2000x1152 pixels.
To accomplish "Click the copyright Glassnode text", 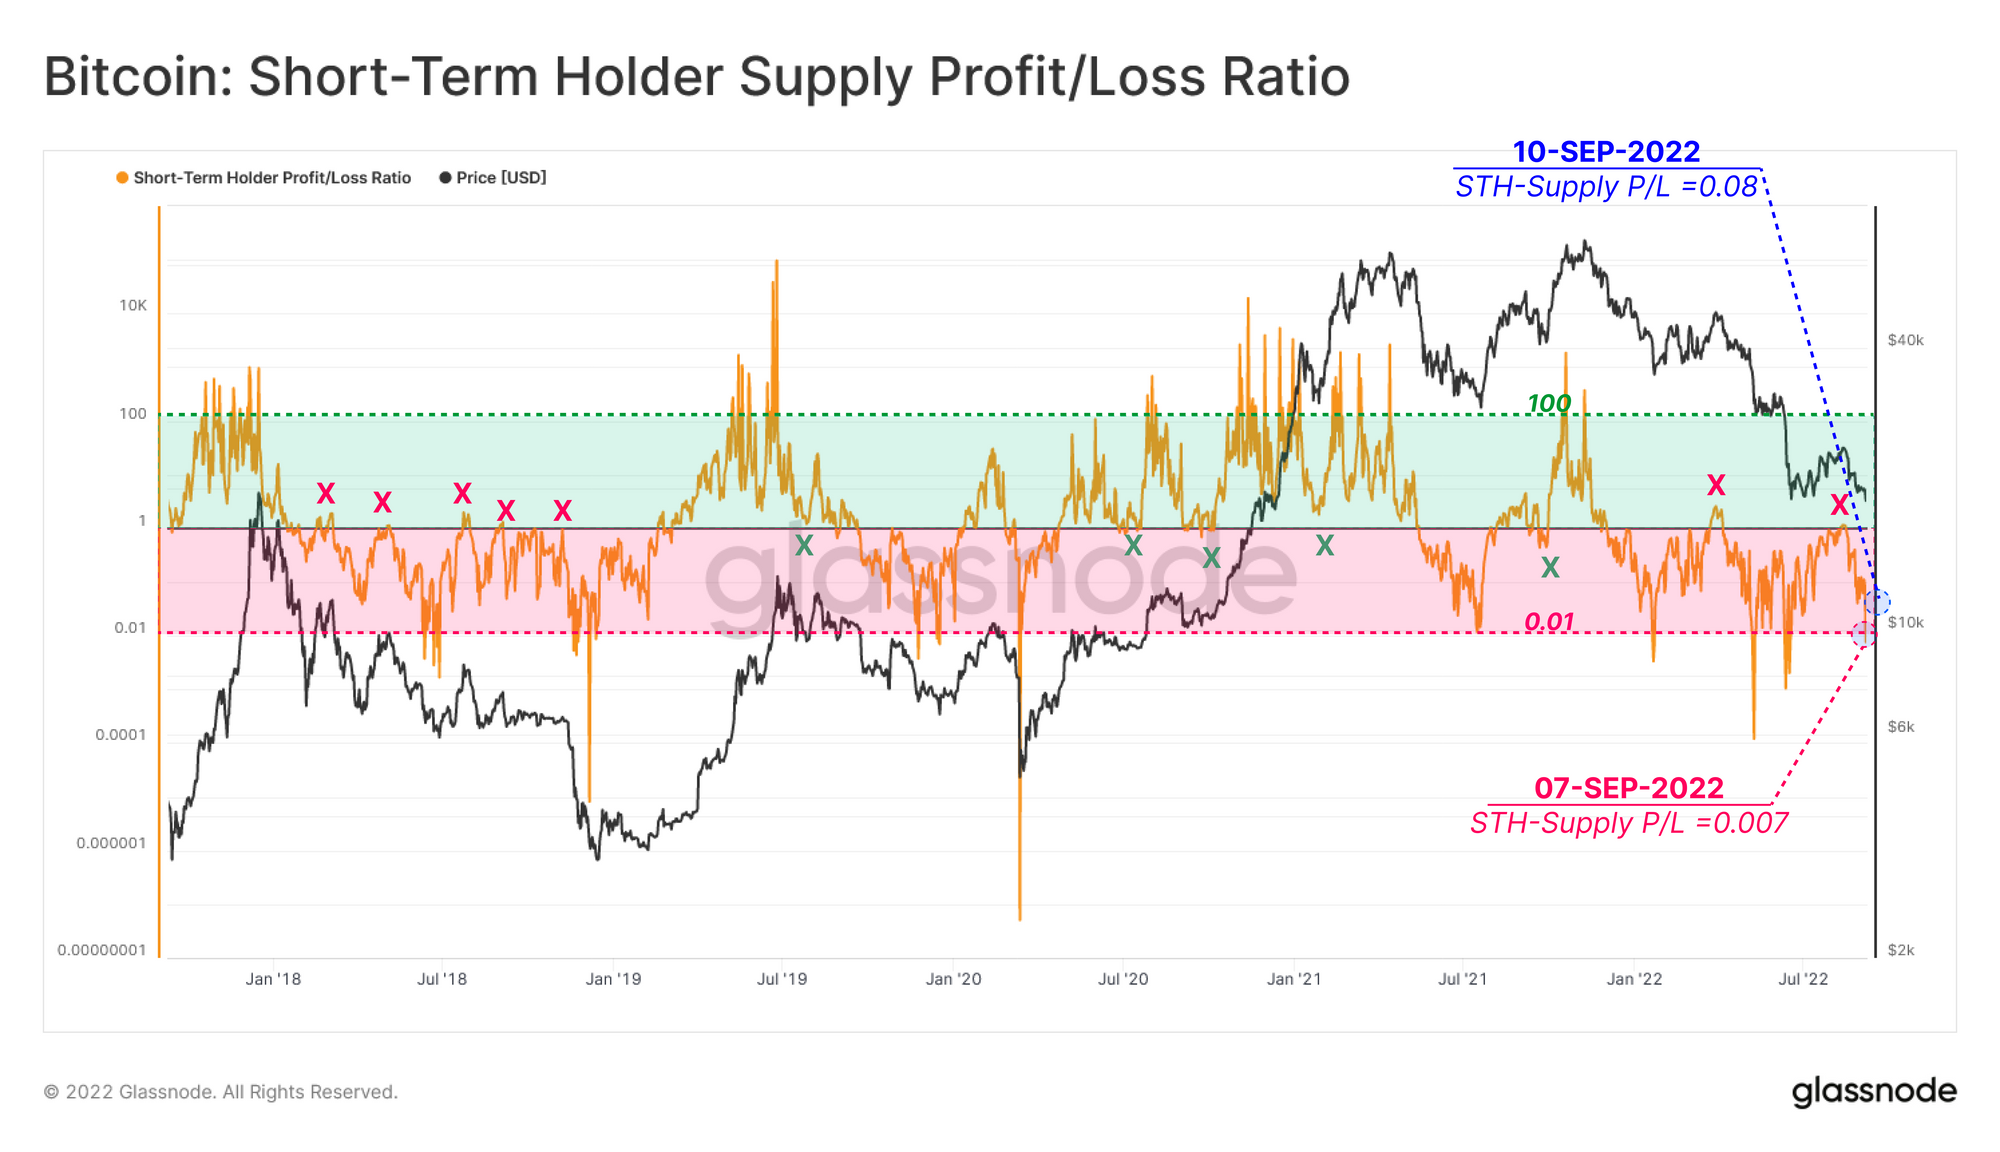I will tap(221, 1092).
